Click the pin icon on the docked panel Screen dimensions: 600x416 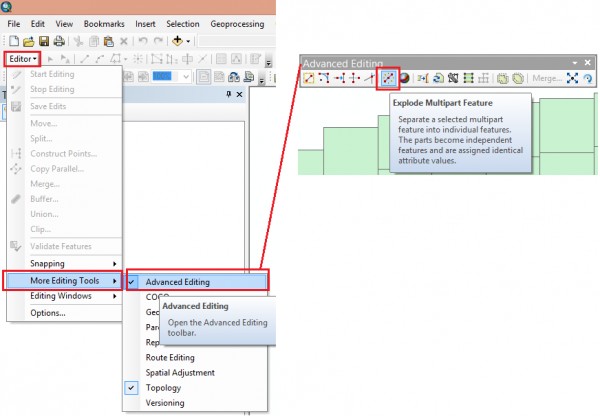[x=229, y=94]
